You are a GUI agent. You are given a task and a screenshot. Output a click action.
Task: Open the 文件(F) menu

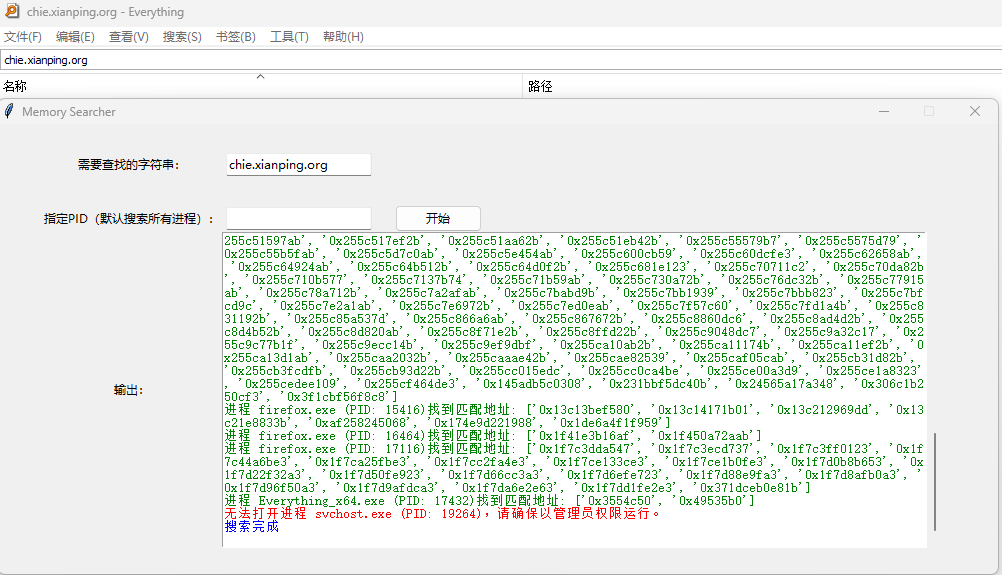[x=23, y=37]
